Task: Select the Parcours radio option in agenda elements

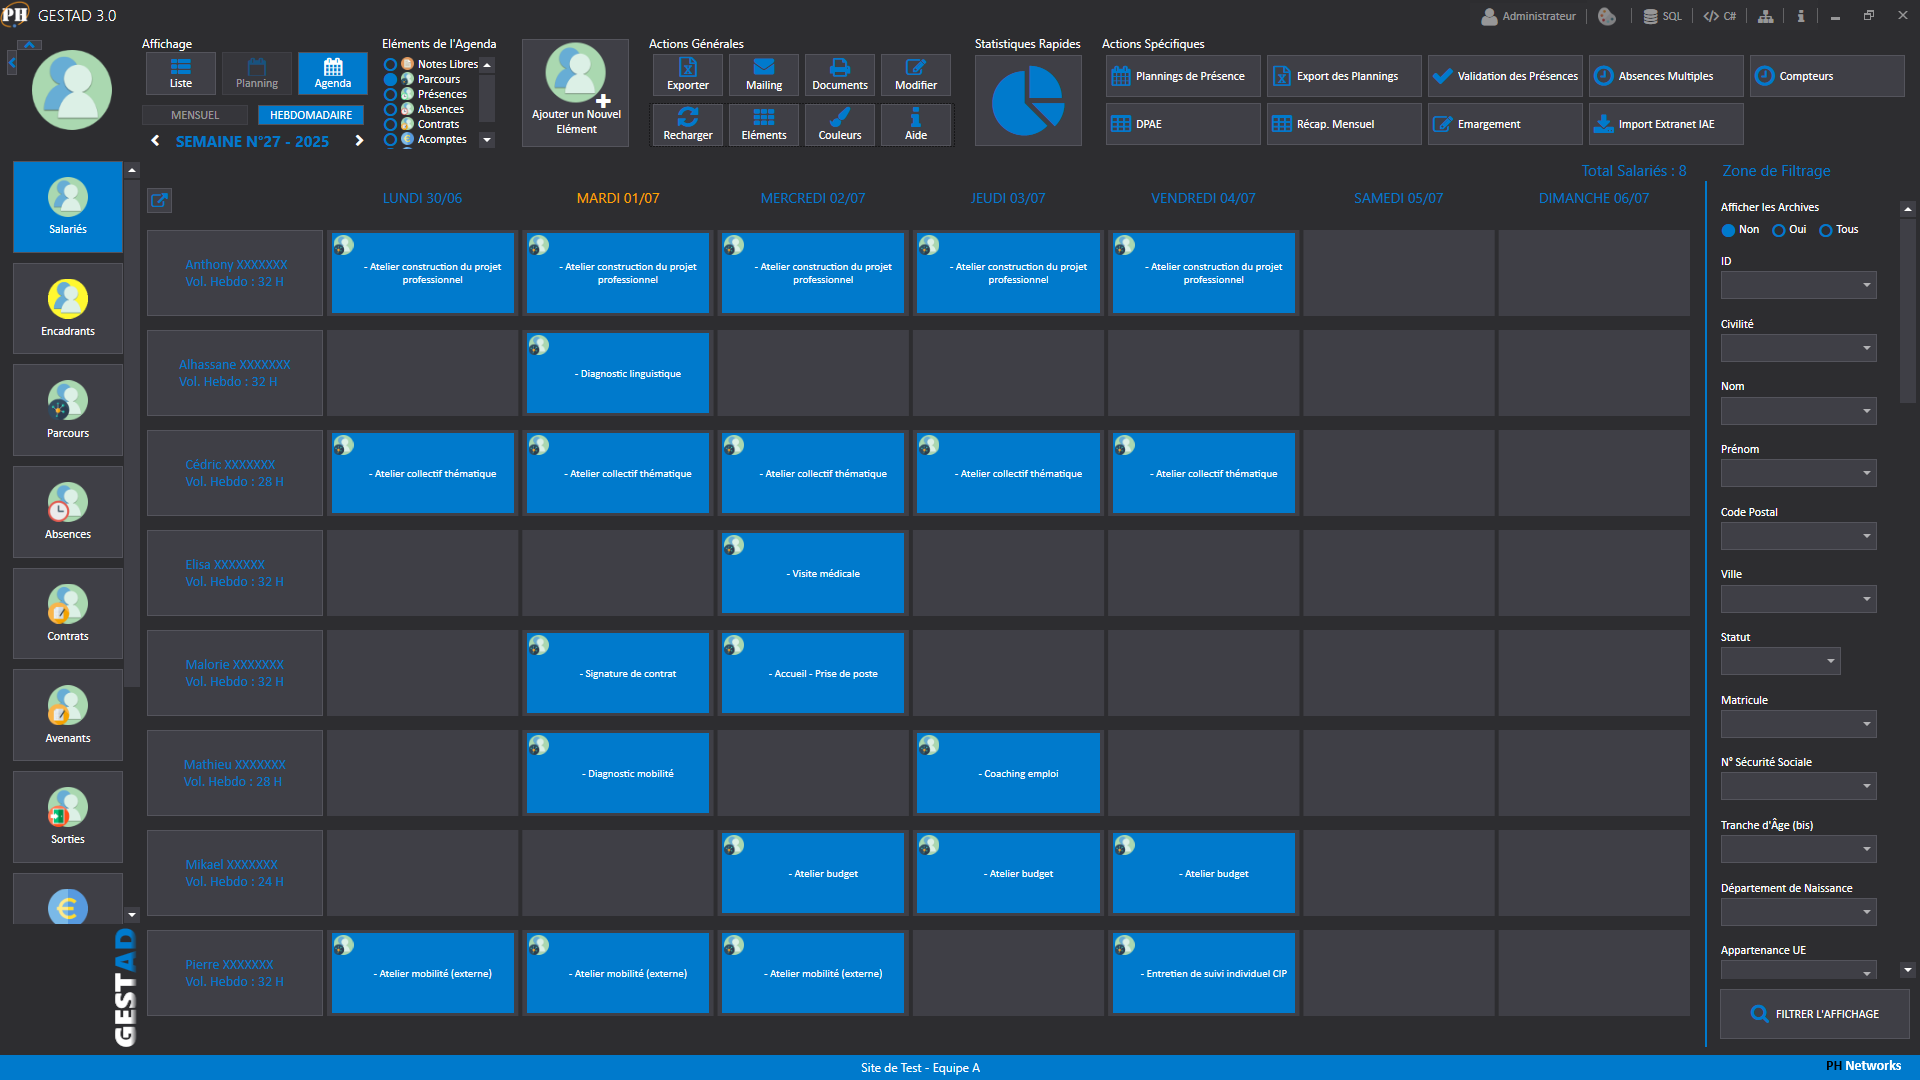Action: pos(391,80)
